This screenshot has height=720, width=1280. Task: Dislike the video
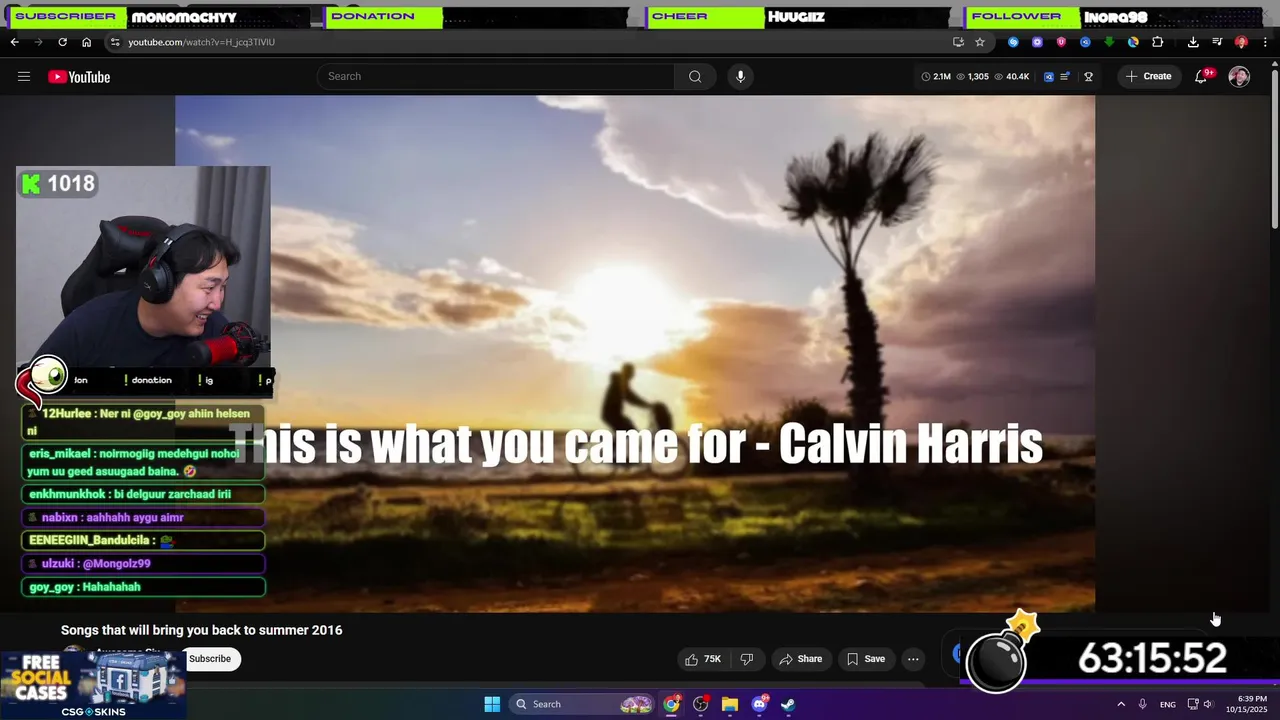[x=746, y=659]
